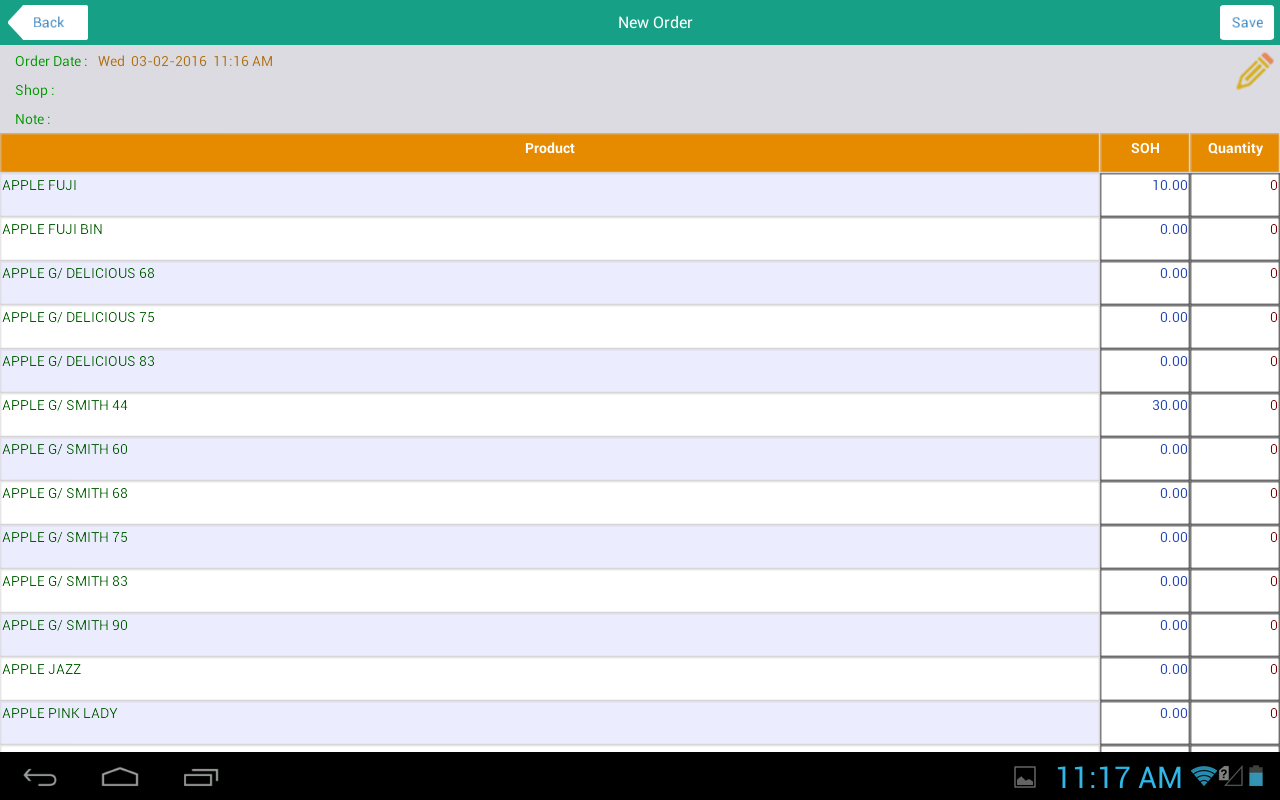Select APPLE G/ SMITH 90 product
Viewport: 1280px width, 800px height.
coord(550,635)
